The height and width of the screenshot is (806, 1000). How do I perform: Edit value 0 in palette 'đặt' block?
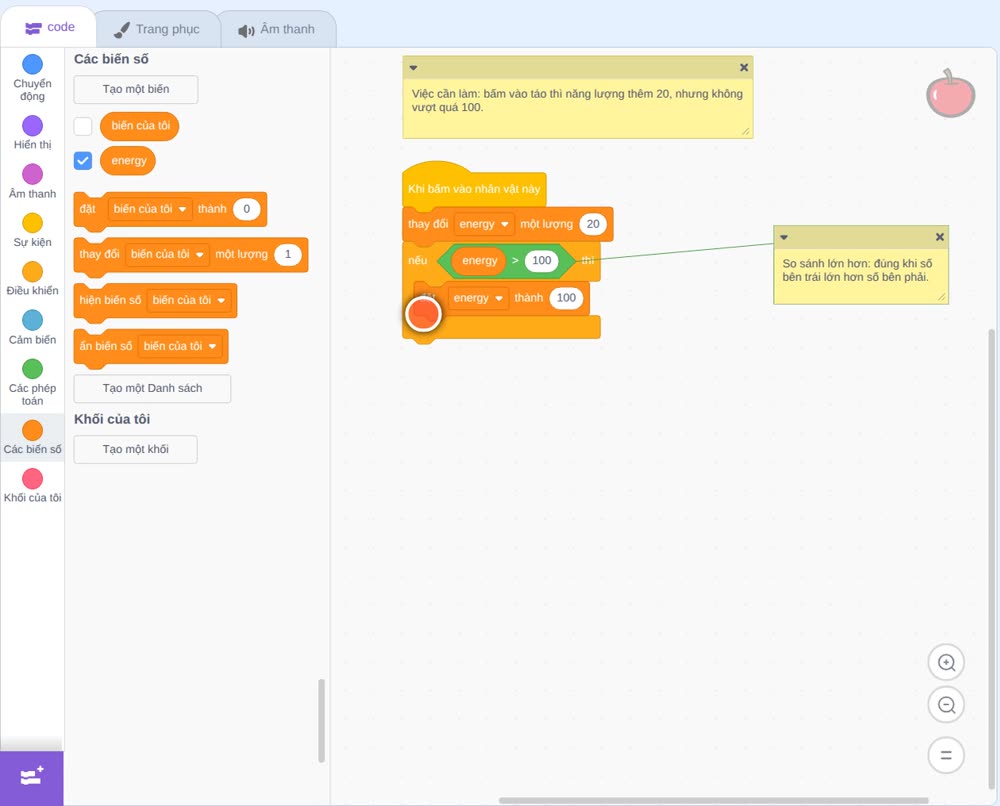click(247, 209)
